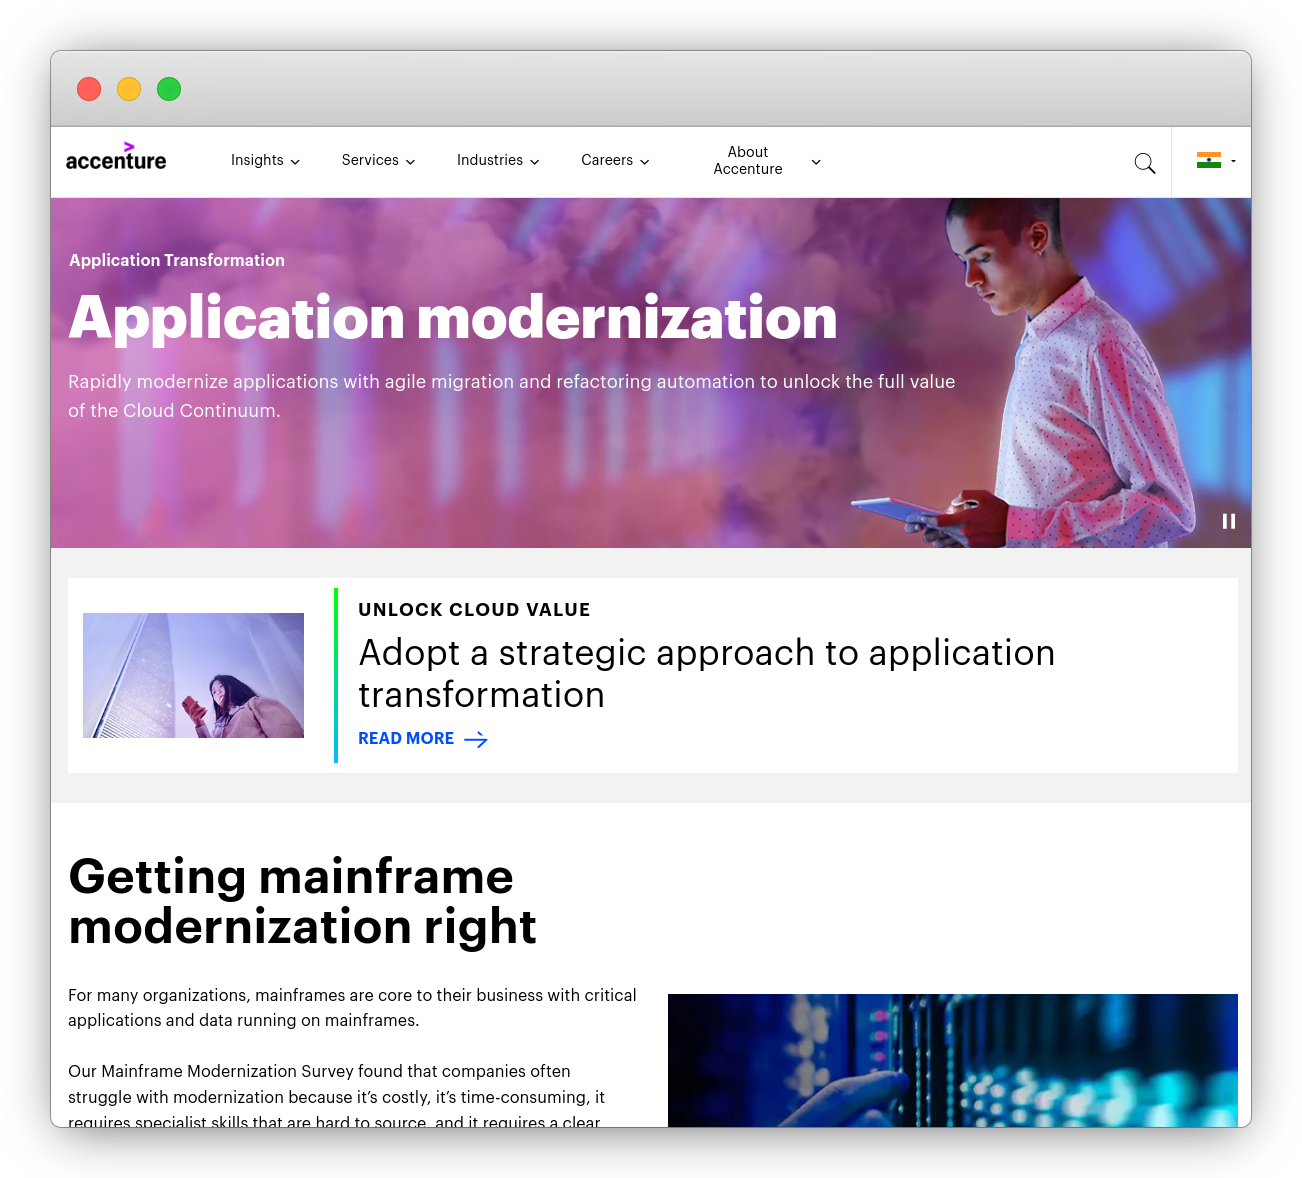Click the READ MORE link
The width and height of the screenshot is (1302, 1178).
point(406,738)
